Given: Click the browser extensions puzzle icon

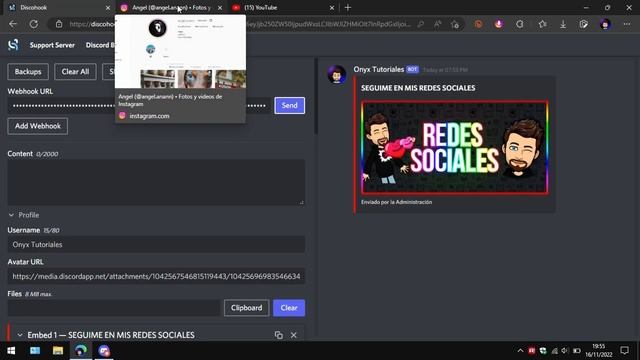Looking at the screenshot, I should (520, 24).
